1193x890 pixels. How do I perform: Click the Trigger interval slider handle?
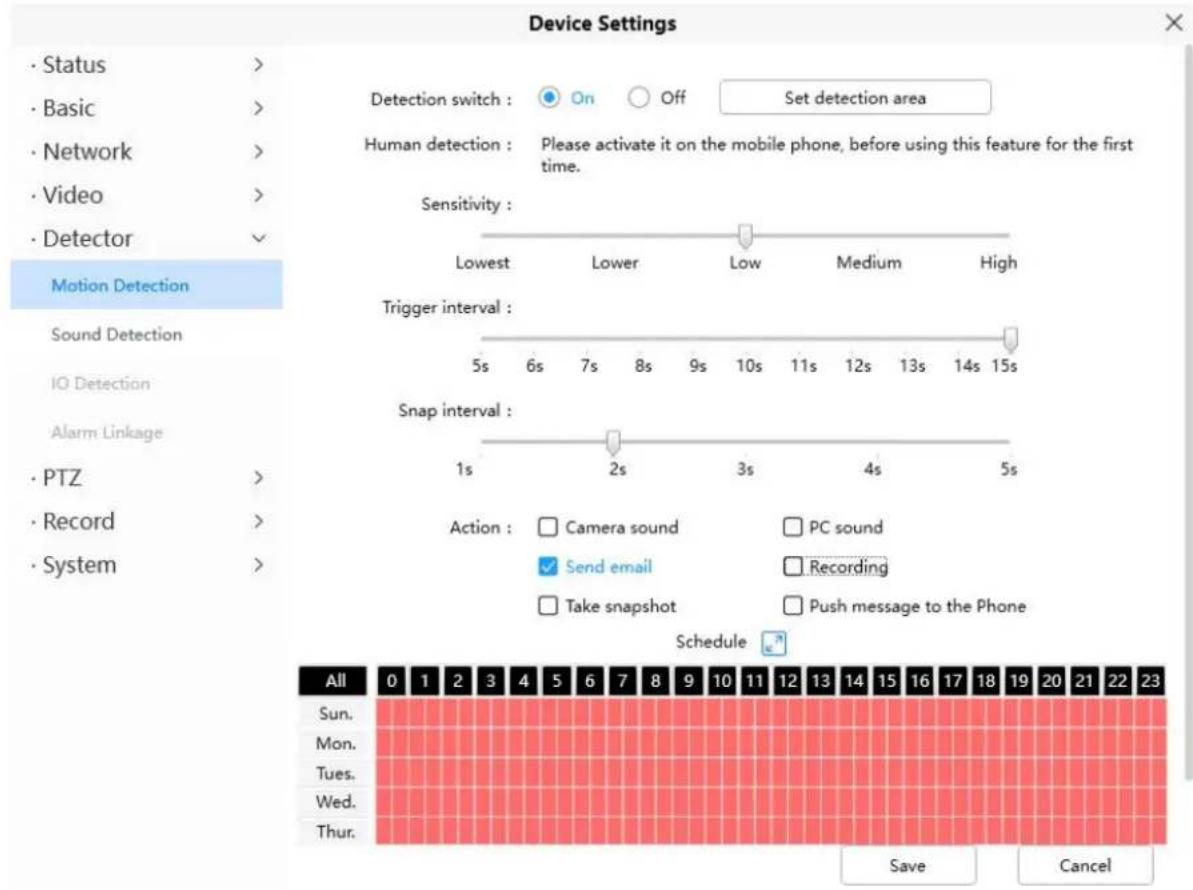pyautogui.click(x=1010, y=339)
